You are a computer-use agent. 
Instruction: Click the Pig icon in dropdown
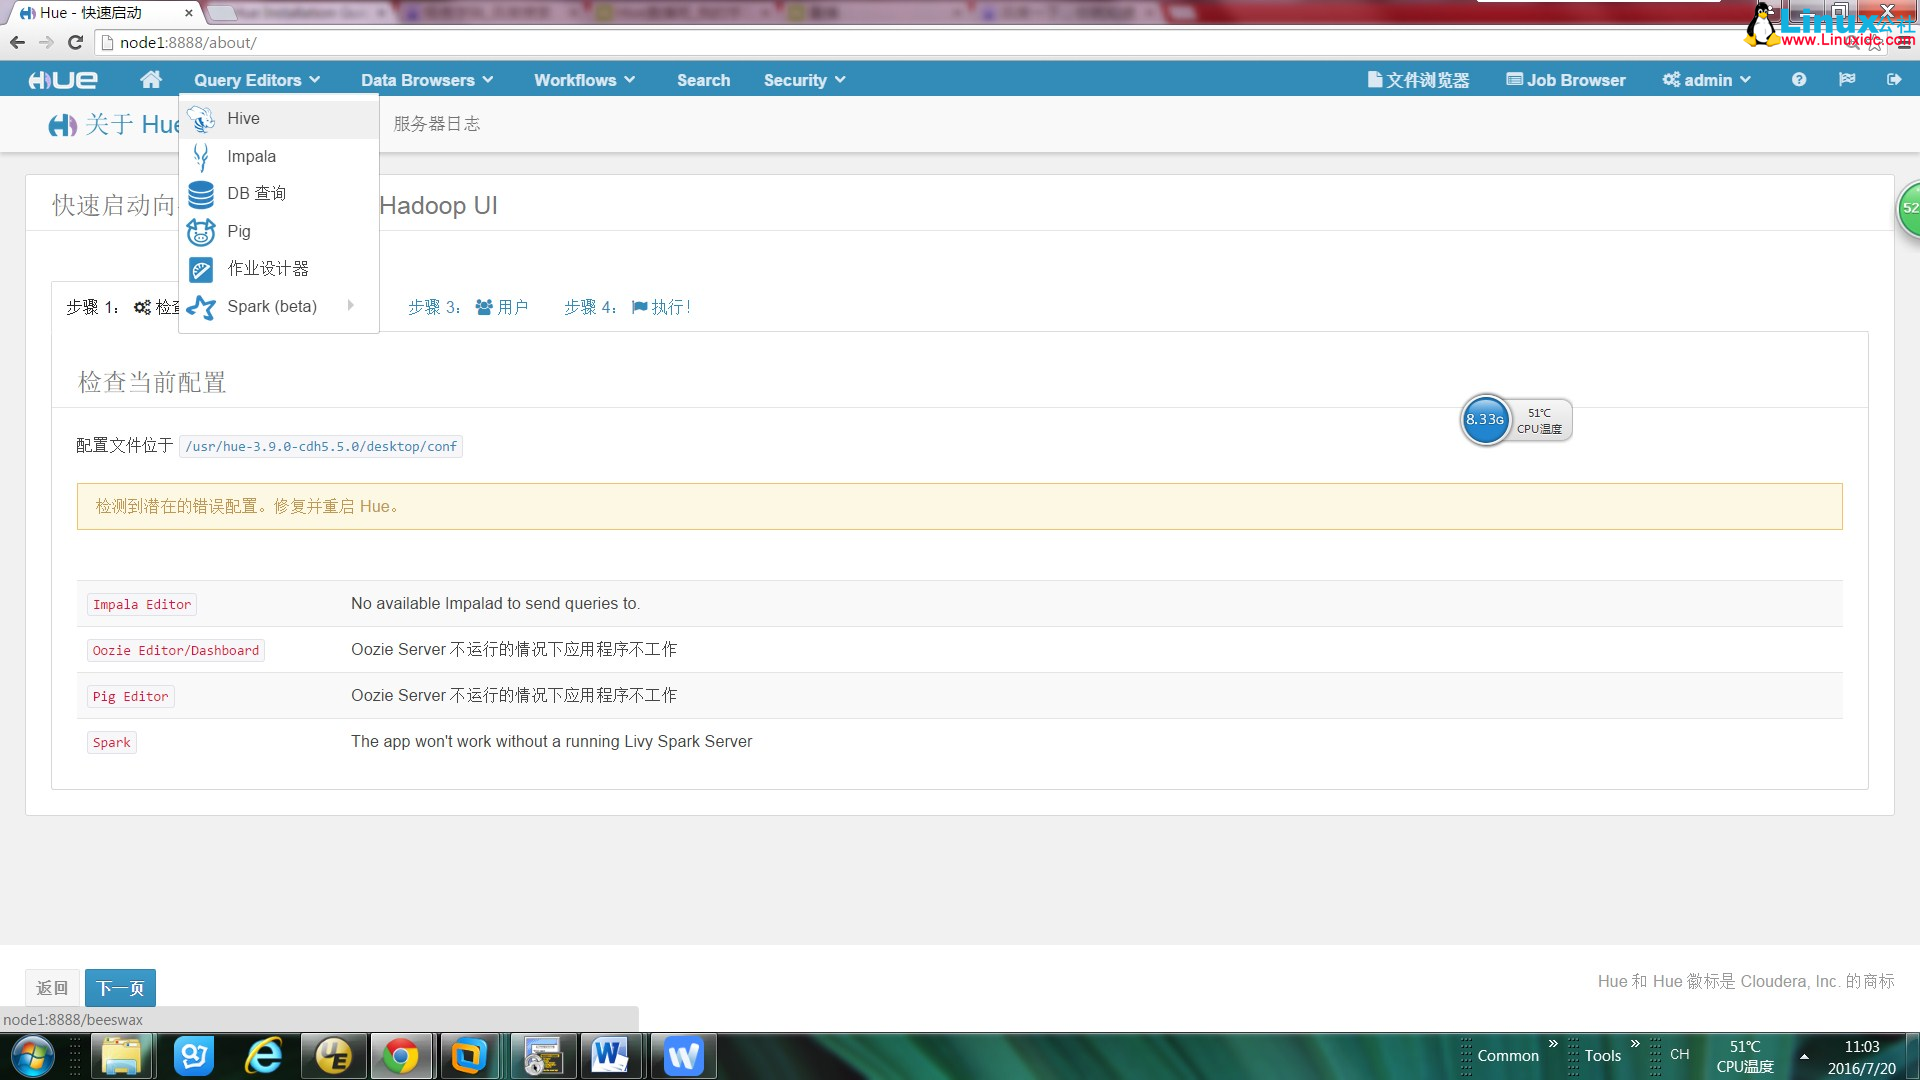[x=201, y=232]
